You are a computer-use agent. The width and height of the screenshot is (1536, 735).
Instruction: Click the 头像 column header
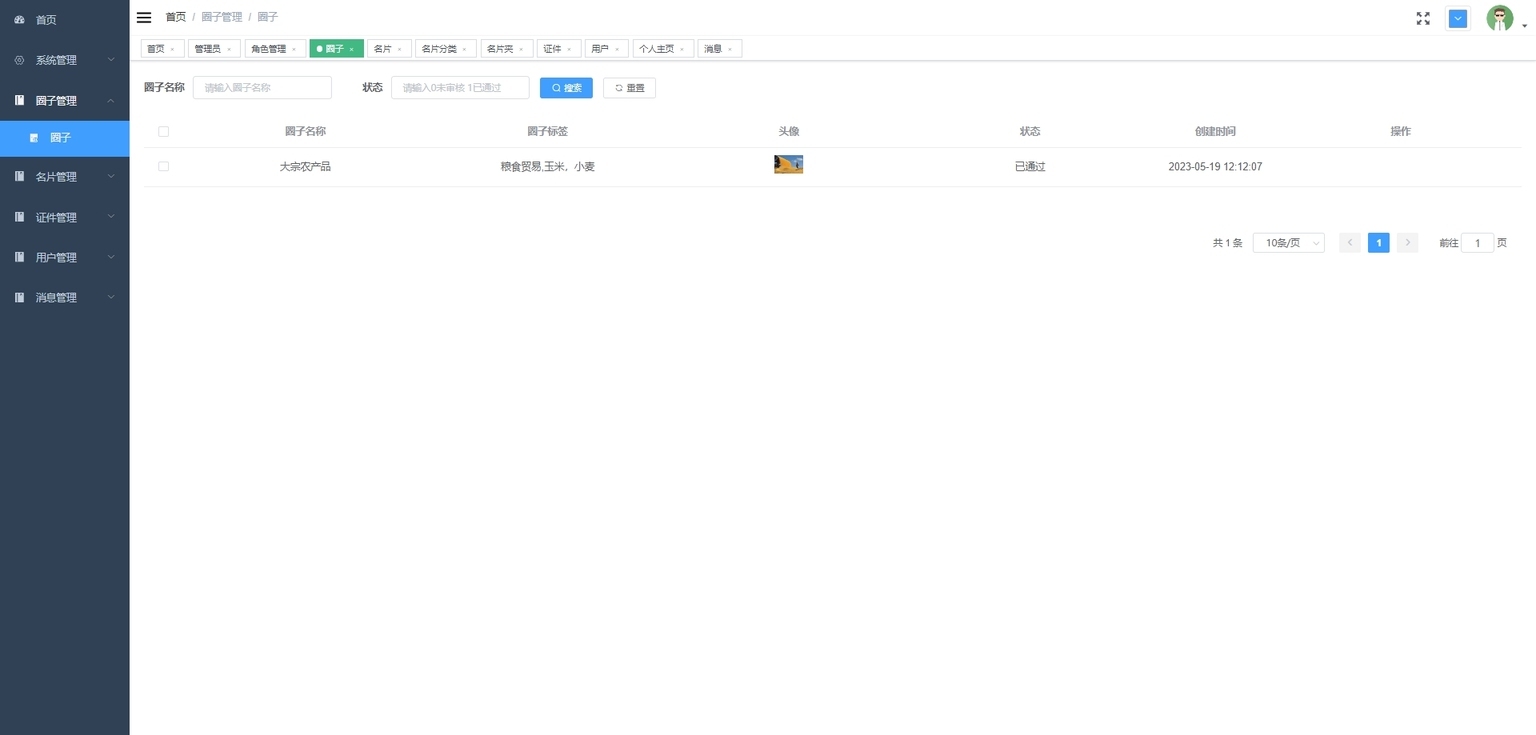tap(789, 131)
